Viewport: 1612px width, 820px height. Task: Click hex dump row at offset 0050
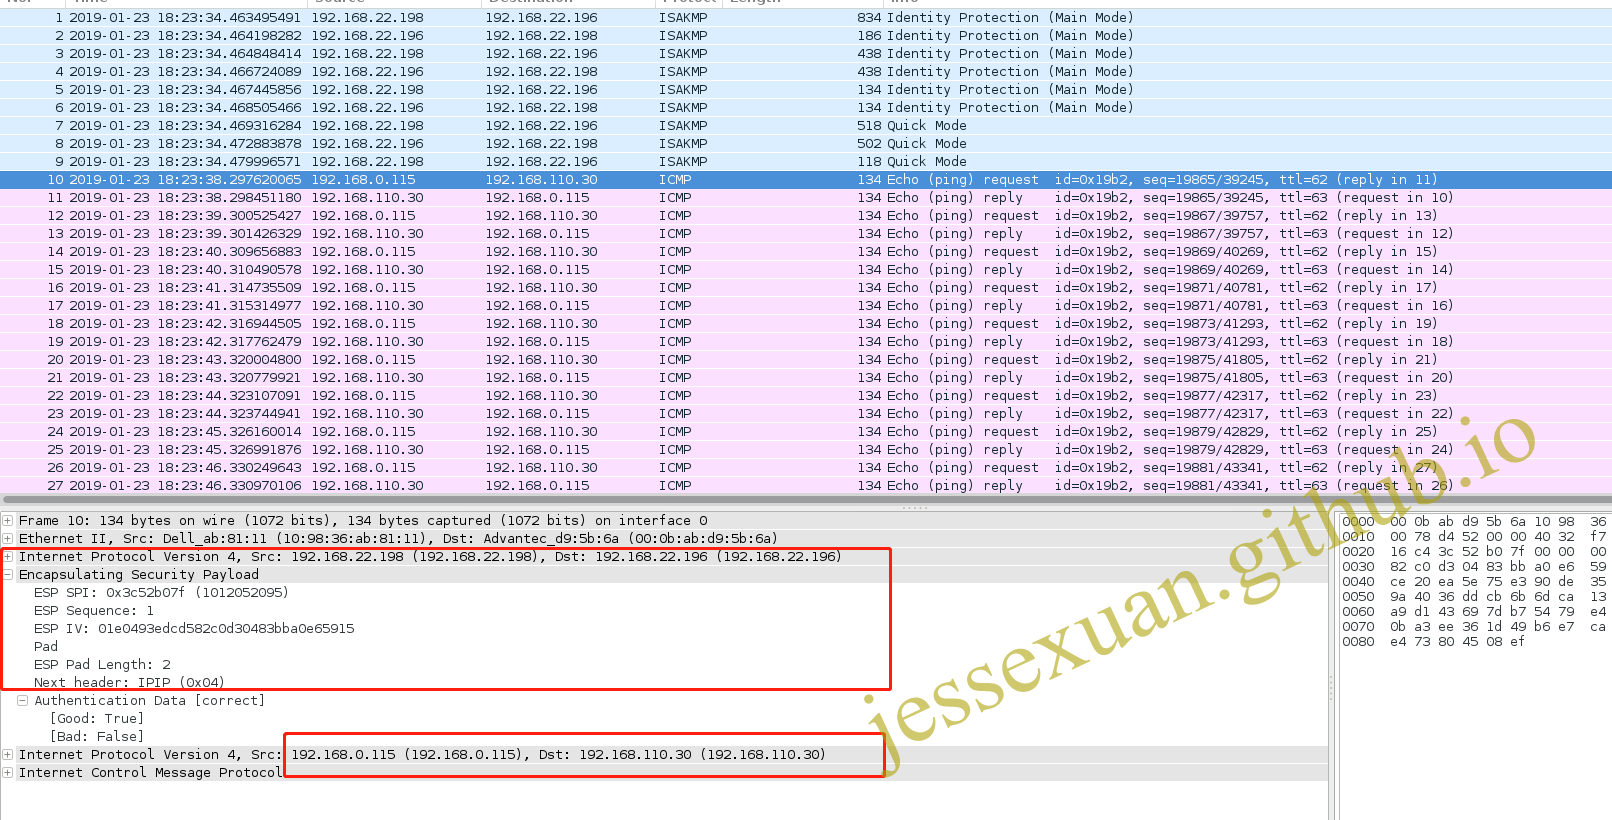pyautogui.click(x=1474, y=596)
